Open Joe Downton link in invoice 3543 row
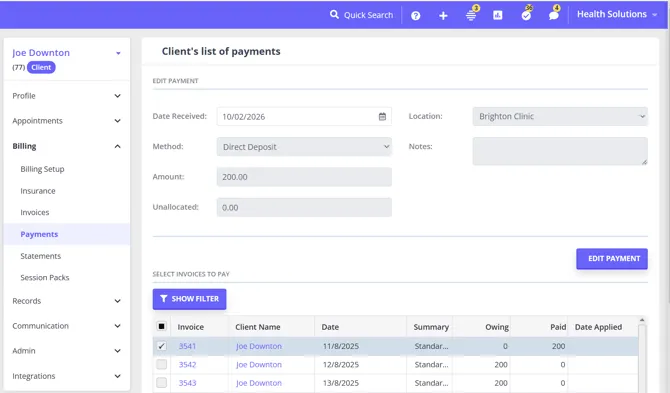670x393 pixels. click(x=259, y=383)
